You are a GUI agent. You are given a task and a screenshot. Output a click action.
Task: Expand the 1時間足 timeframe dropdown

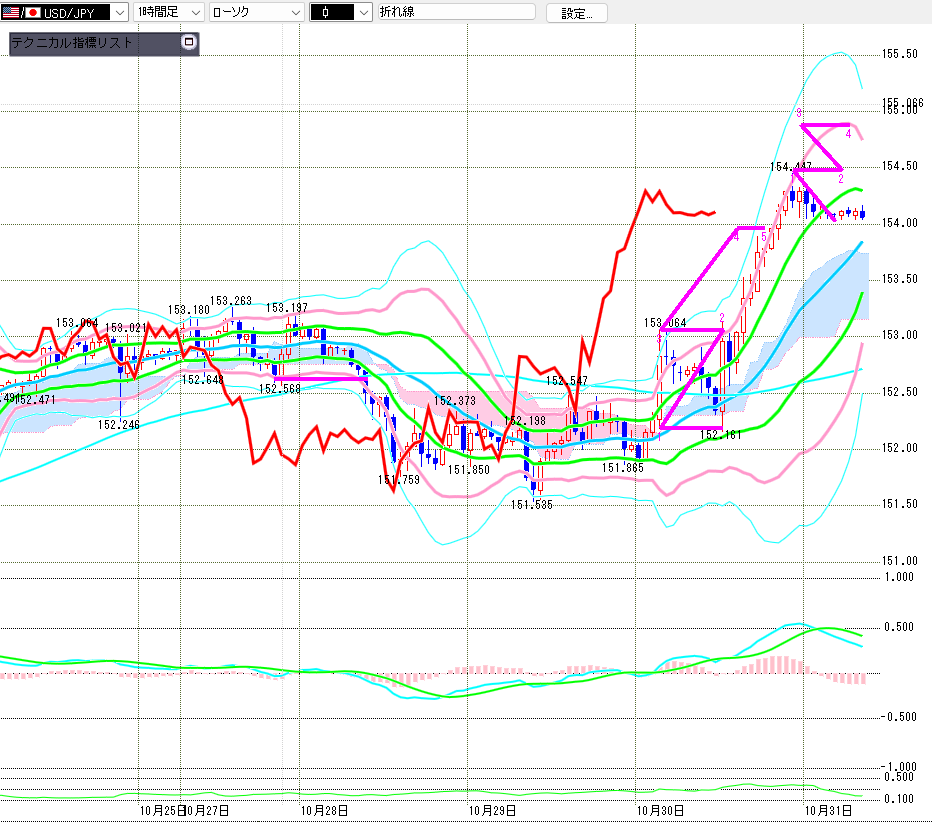tap(194, 13)
